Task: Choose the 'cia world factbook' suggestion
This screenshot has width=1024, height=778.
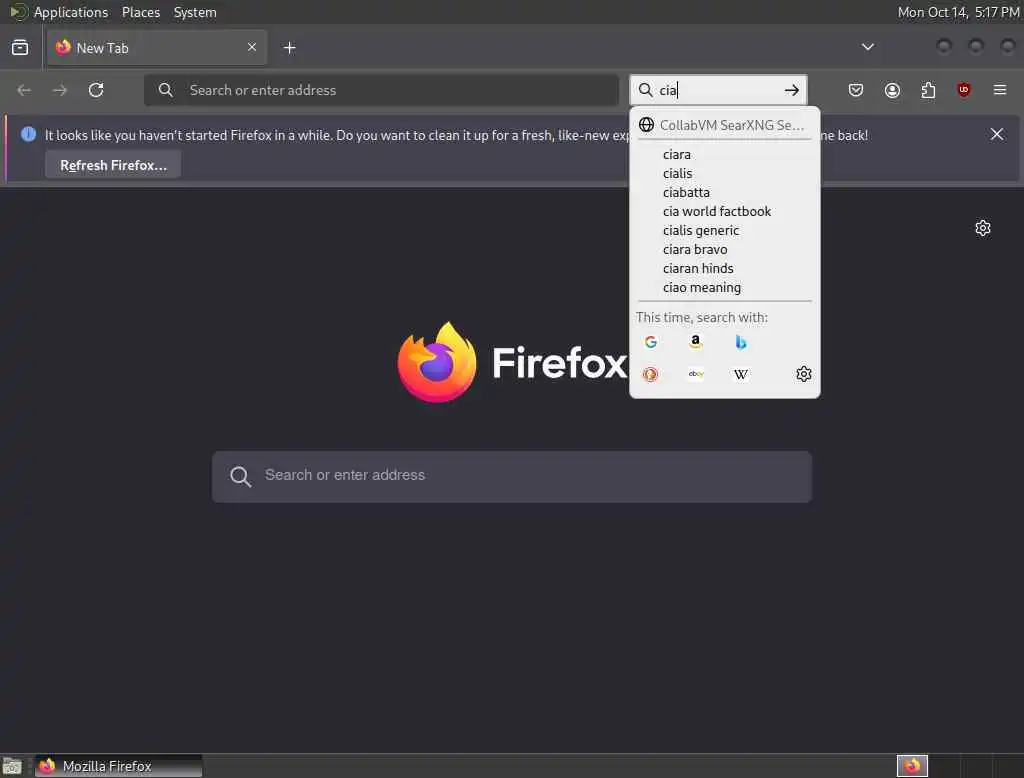Action: [x=725, y=212]
